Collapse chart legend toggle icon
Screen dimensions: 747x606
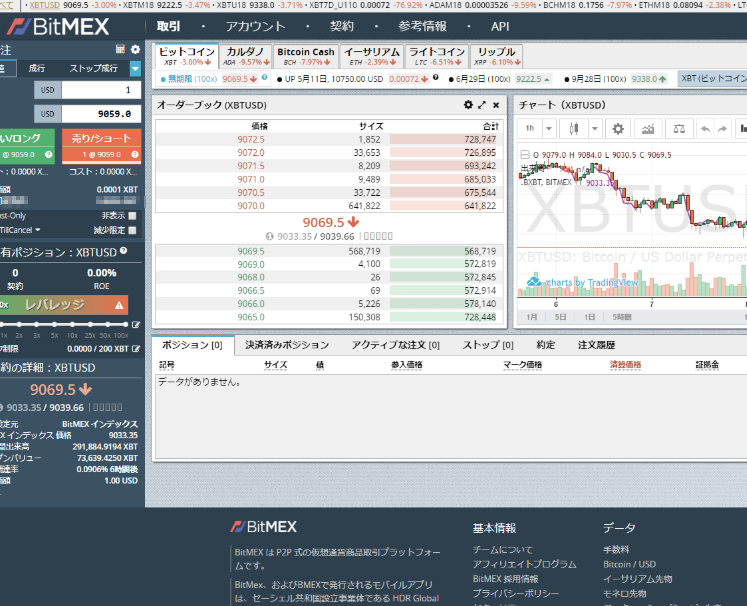(x=525, y=155)
